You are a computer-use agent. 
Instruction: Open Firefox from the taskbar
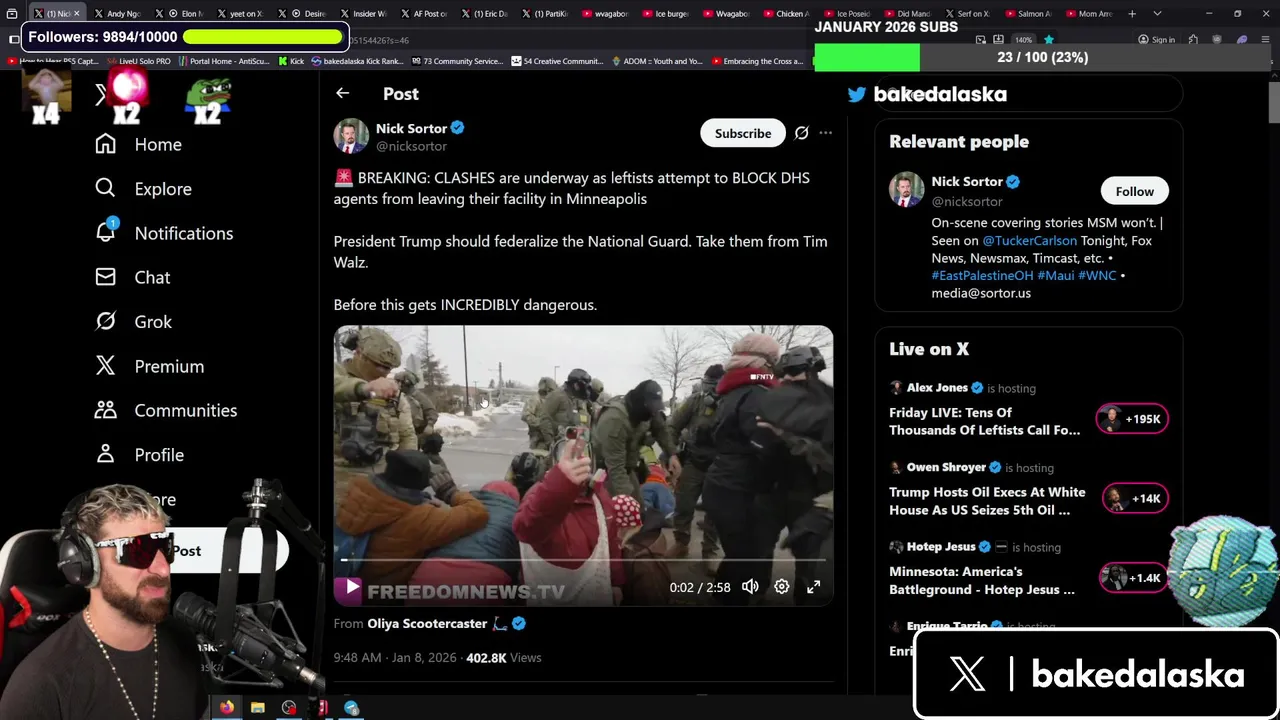[x=227, y=708]
